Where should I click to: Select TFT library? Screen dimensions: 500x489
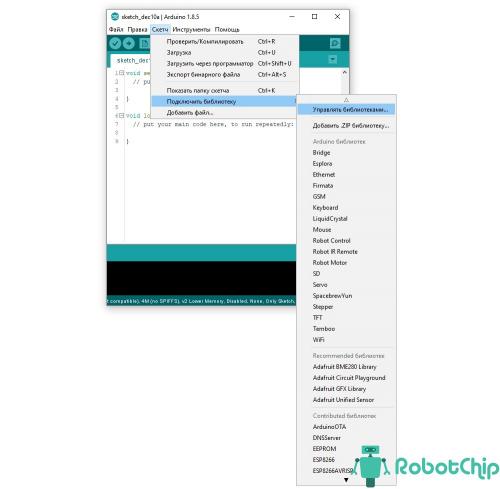(x=346, y=318)
